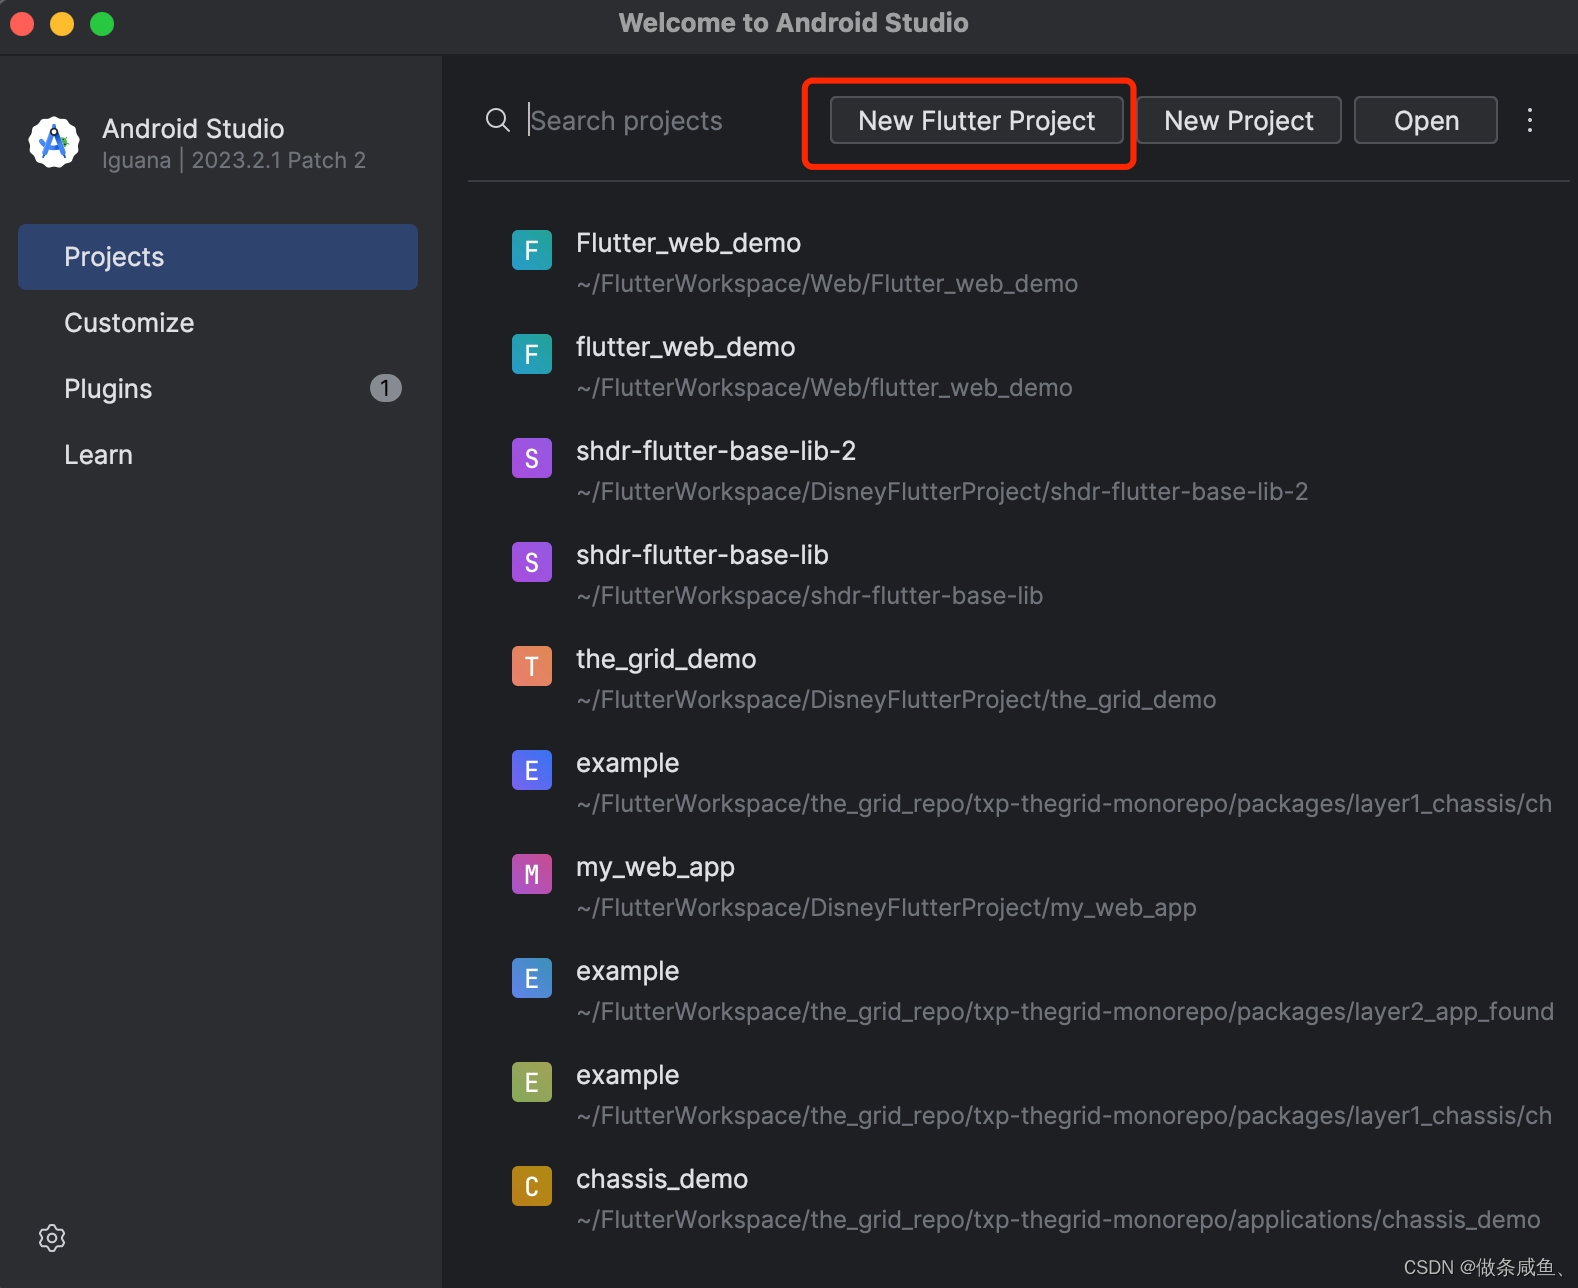
Task: Open the Plugins section
Action: 218,389
